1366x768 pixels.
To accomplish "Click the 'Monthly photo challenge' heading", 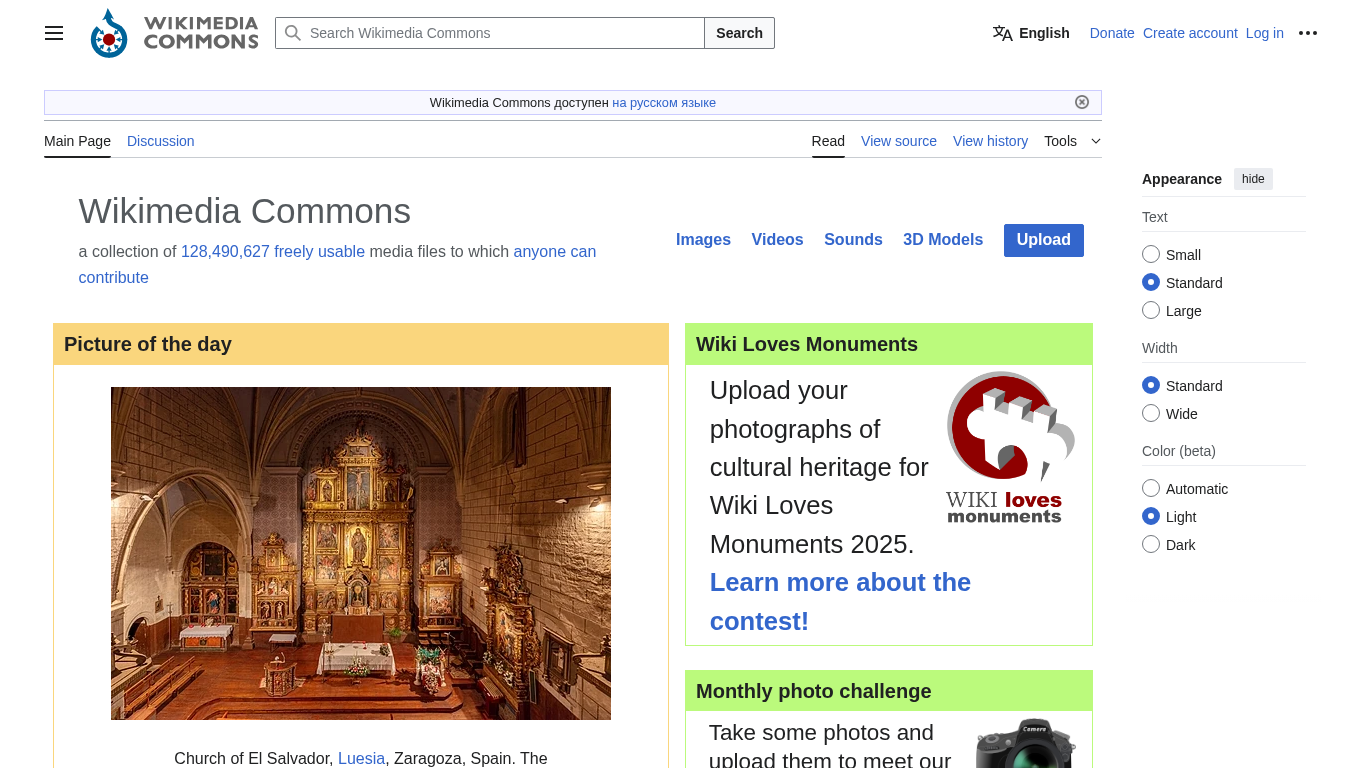I will click(814, 691).
